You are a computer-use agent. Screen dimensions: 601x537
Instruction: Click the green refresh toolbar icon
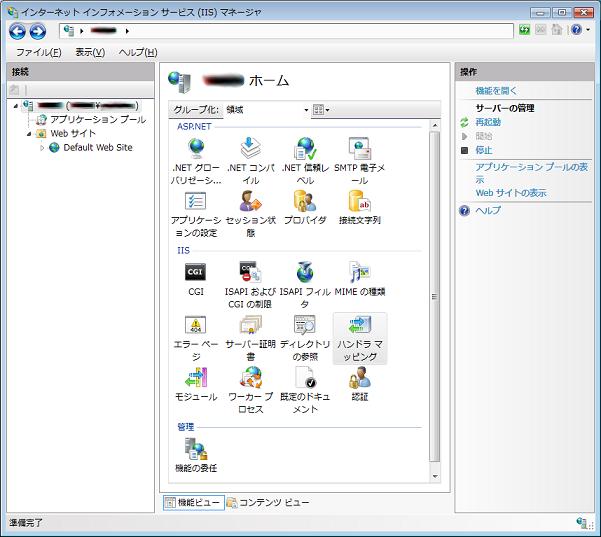coord(524,30)
